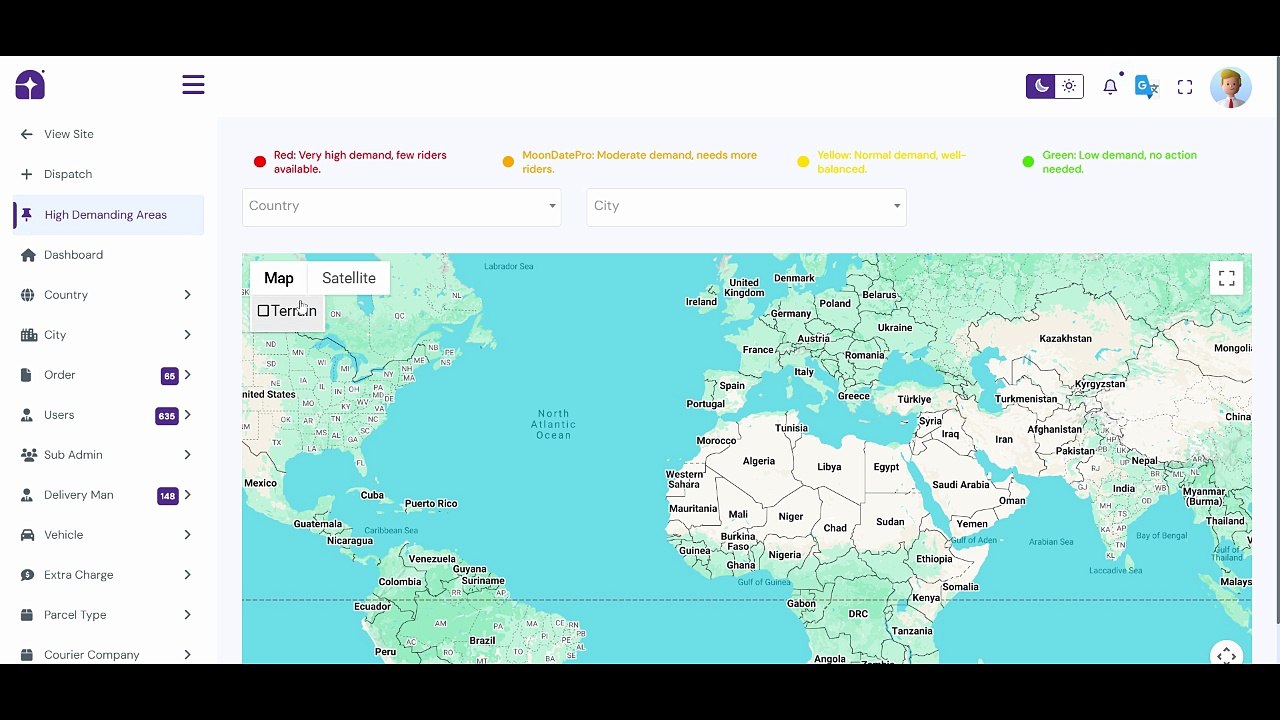
Task: Expand the Vehicle submenu chevron
Action: (x=187, y=535)
